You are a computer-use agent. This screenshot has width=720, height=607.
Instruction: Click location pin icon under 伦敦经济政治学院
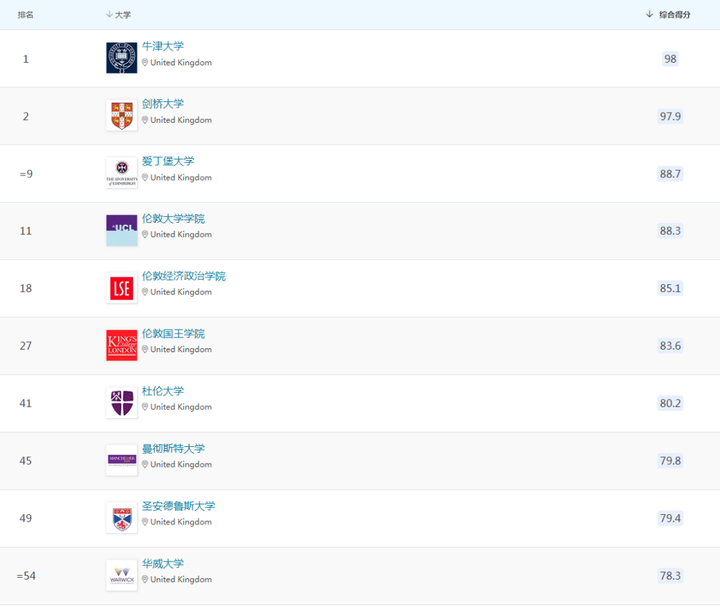(145, 292)
